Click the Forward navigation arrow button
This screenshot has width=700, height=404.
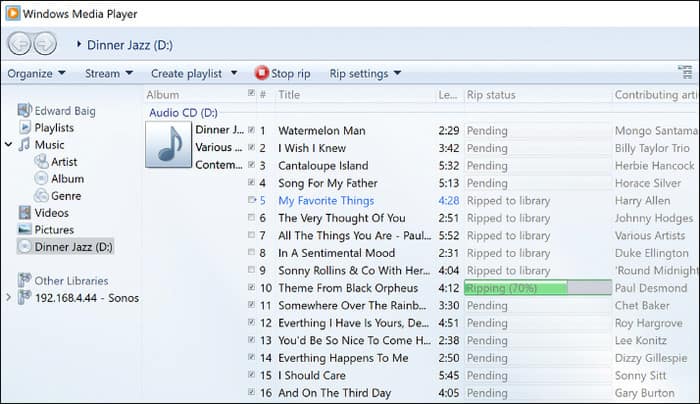pyautogui.click(x=45, y=44)
